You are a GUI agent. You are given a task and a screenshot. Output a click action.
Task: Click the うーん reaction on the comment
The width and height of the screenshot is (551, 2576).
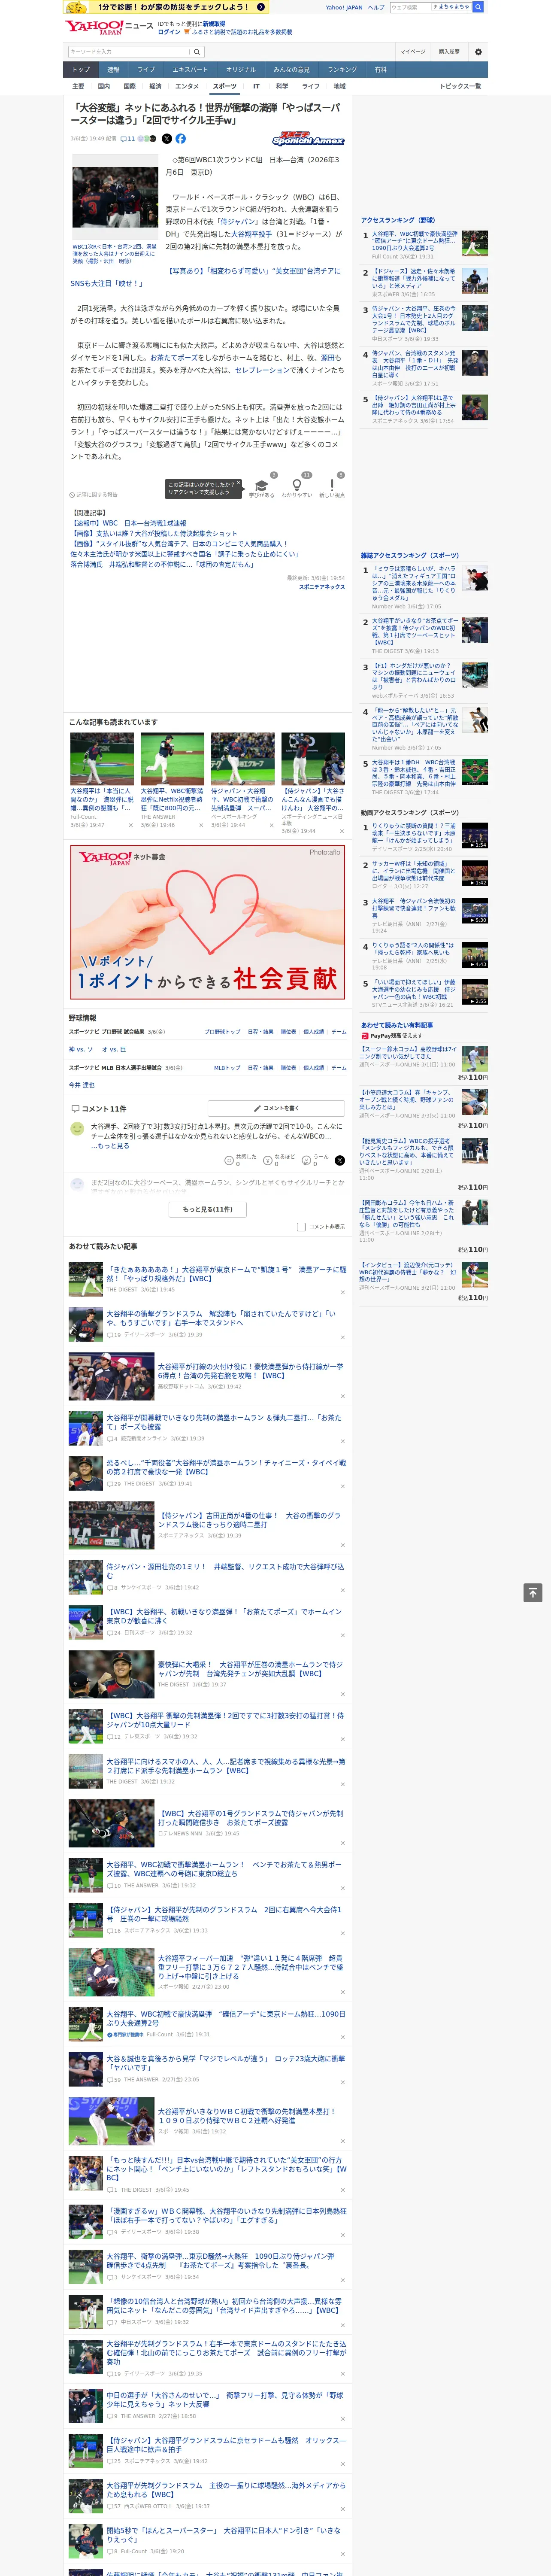tap(316, 1160)
